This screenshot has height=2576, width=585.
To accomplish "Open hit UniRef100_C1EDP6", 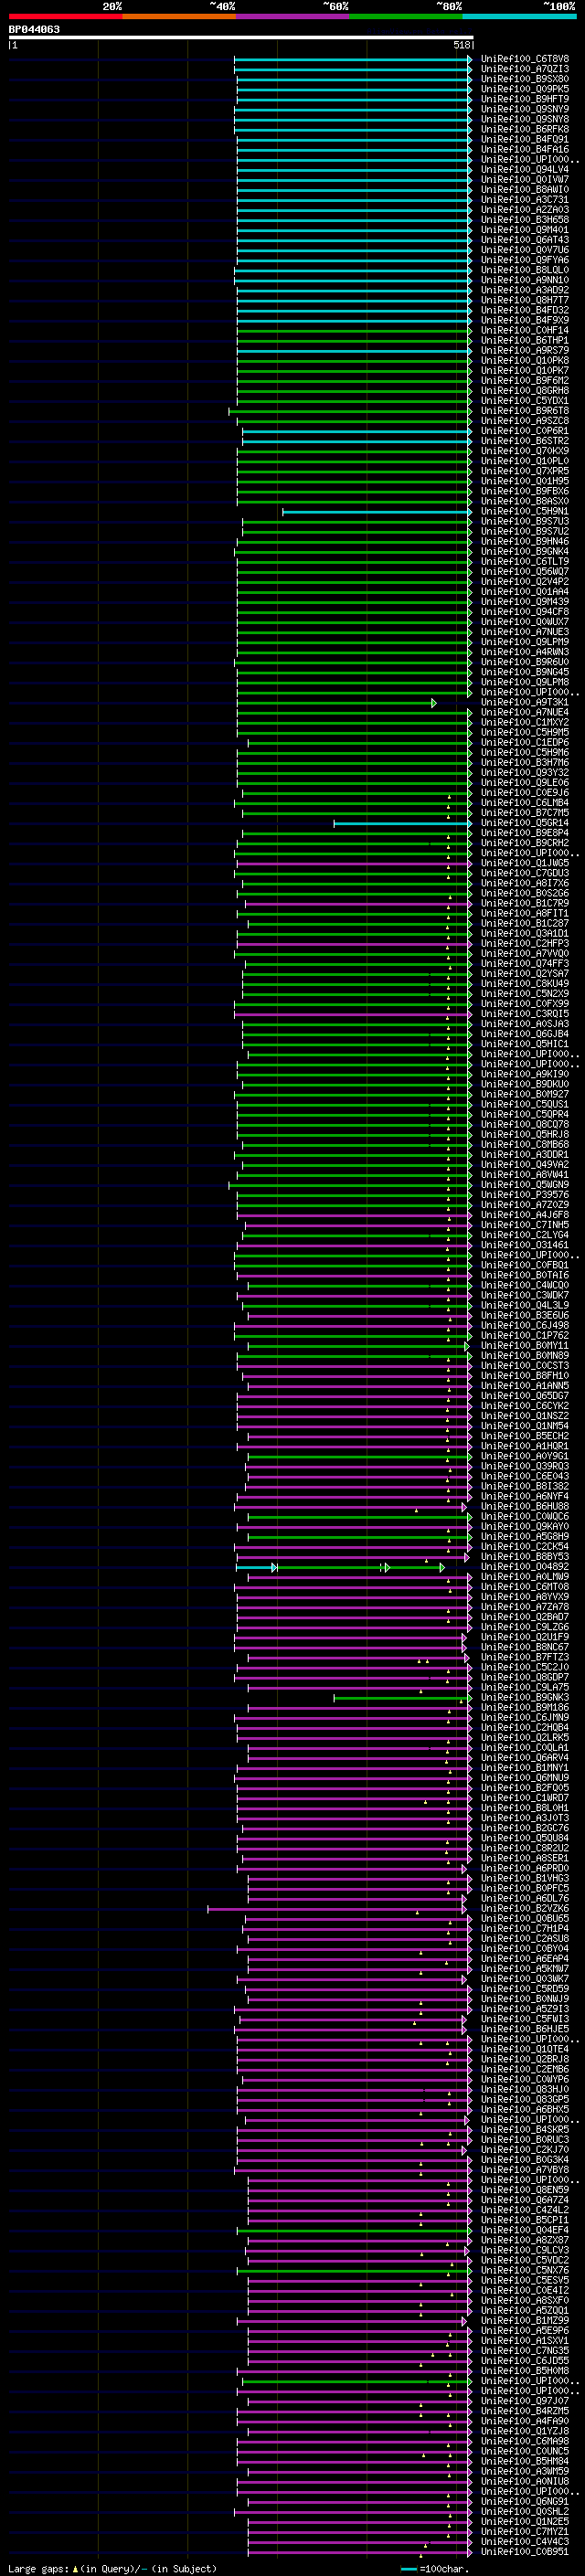I will [x=525, y=743].
